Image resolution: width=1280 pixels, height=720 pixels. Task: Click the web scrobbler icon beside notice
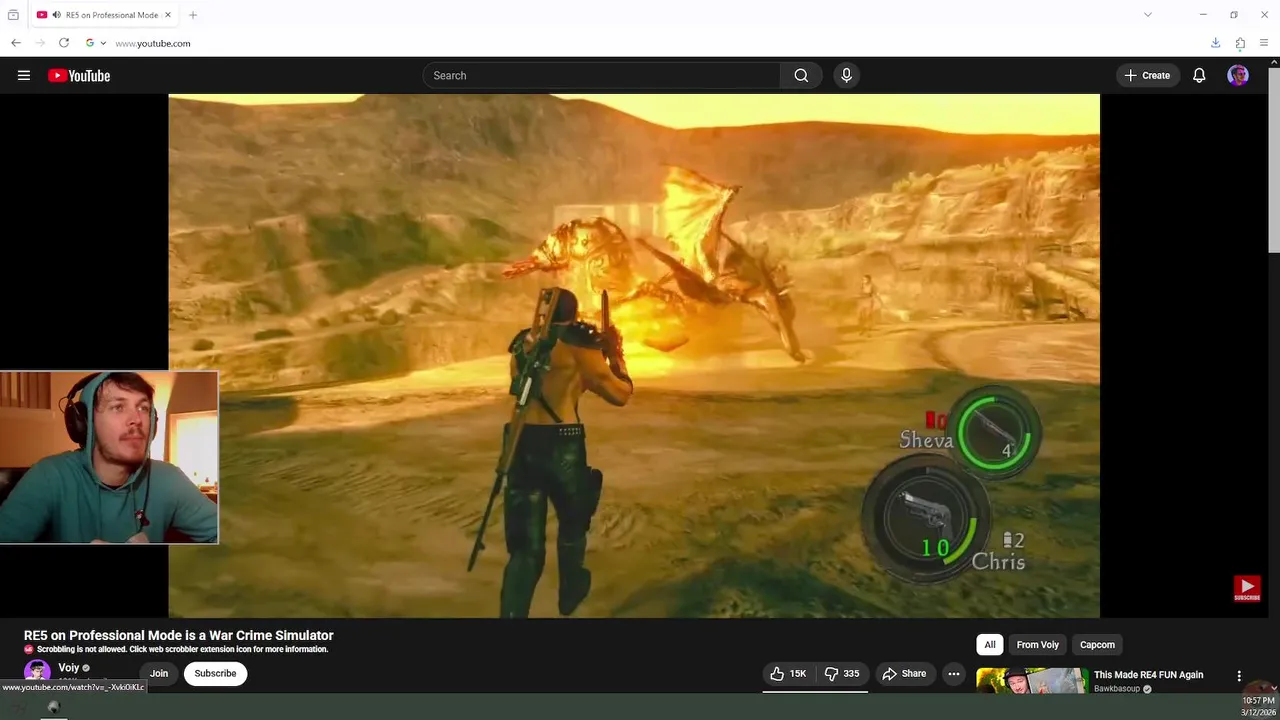29,649
